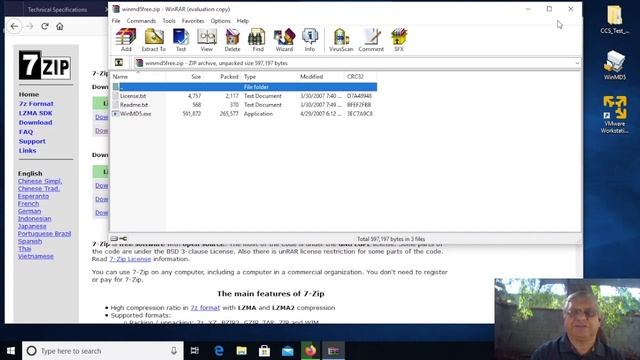Click the VirusScan toolbar icon
This screenshot has width=640, height=360.
pos(341,40)
